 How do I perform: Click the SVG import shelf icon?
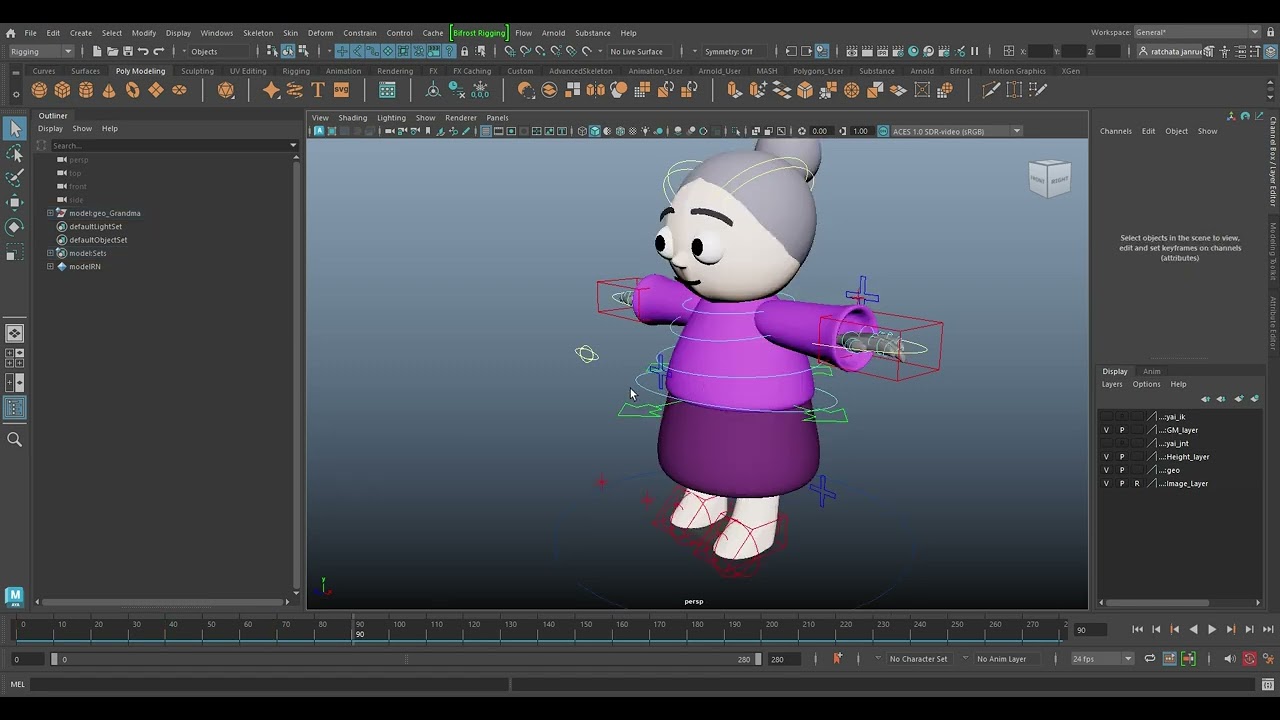click(341, 90)
